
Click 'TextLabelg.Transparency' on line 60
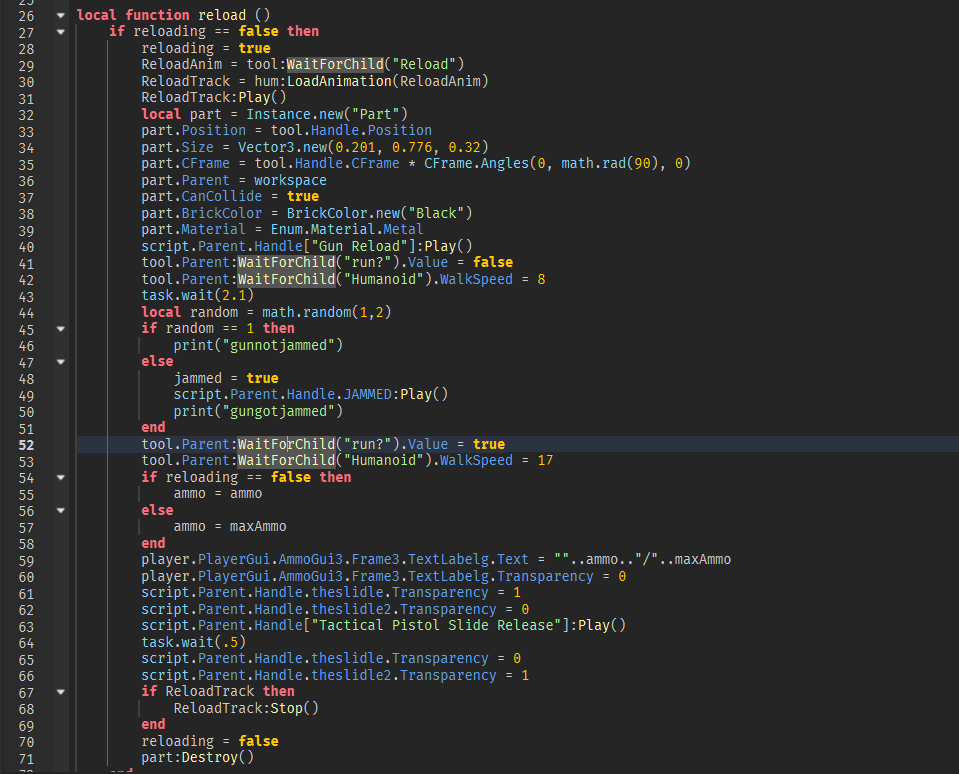click(x=500, y=577)
